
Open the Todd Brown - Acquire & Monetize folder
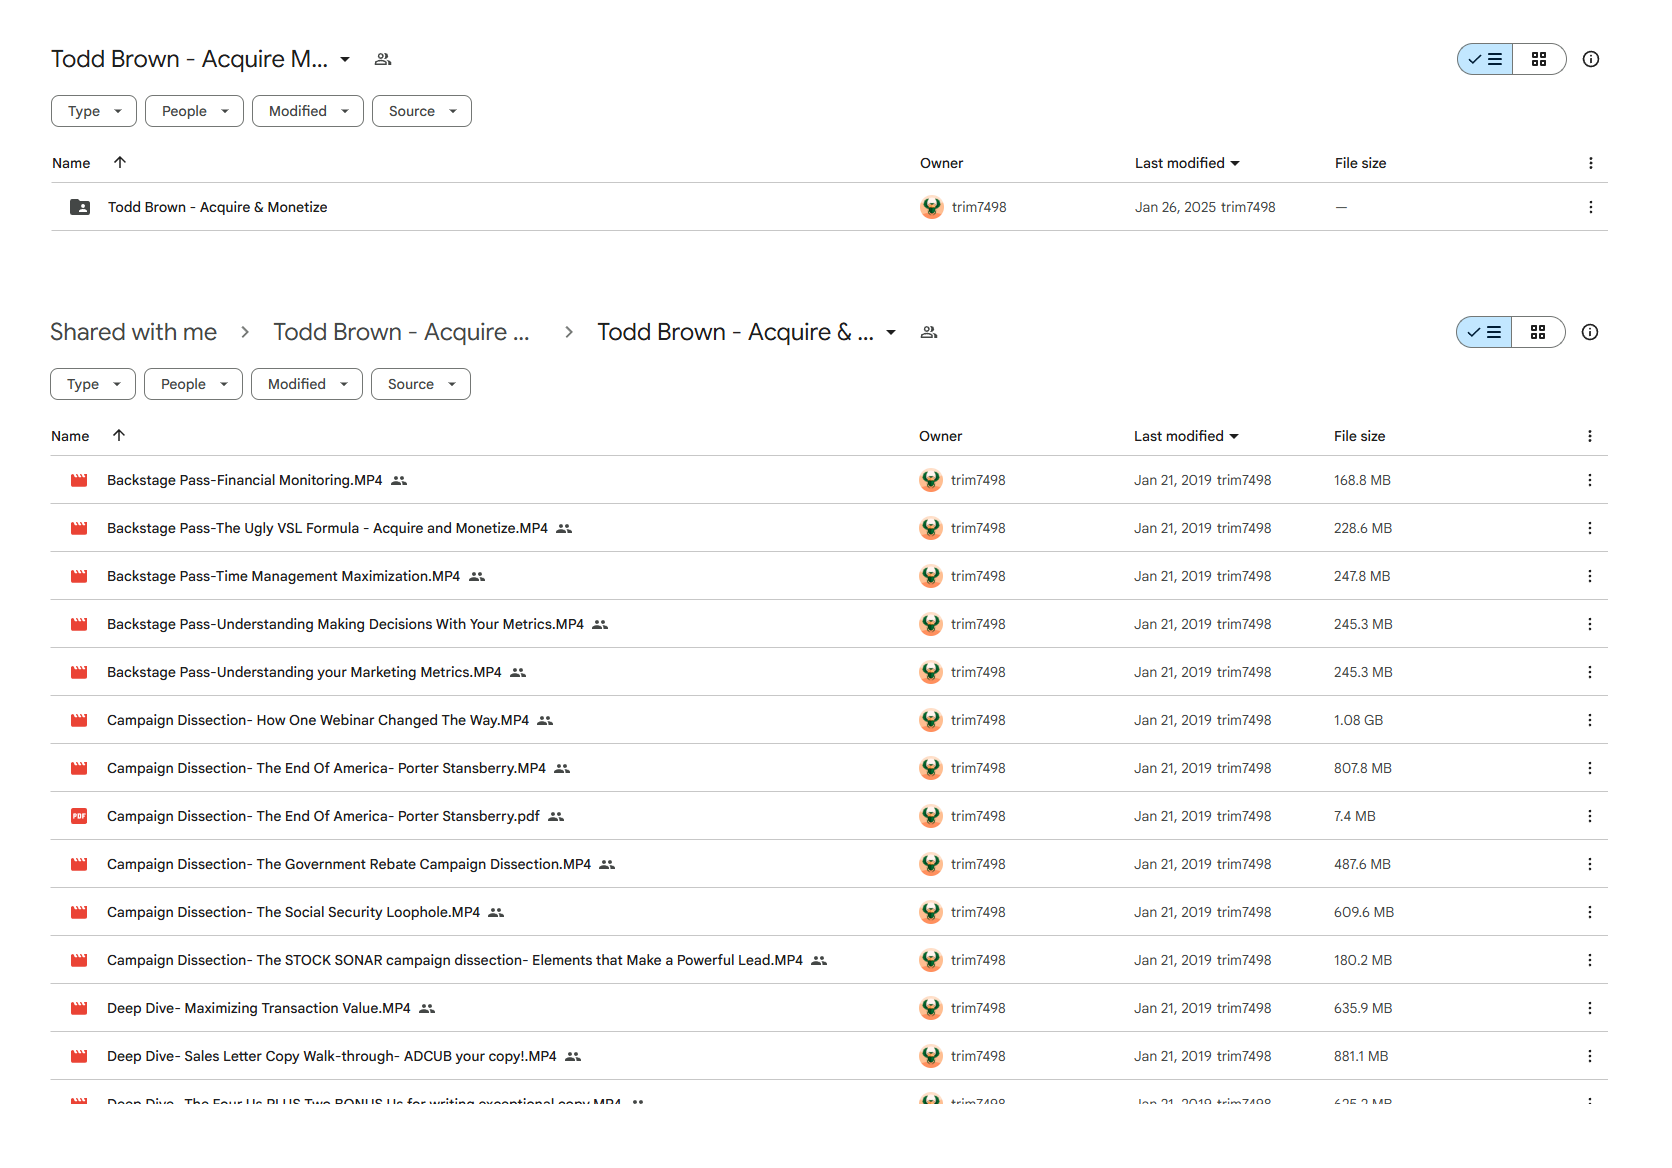click(218, 207)
